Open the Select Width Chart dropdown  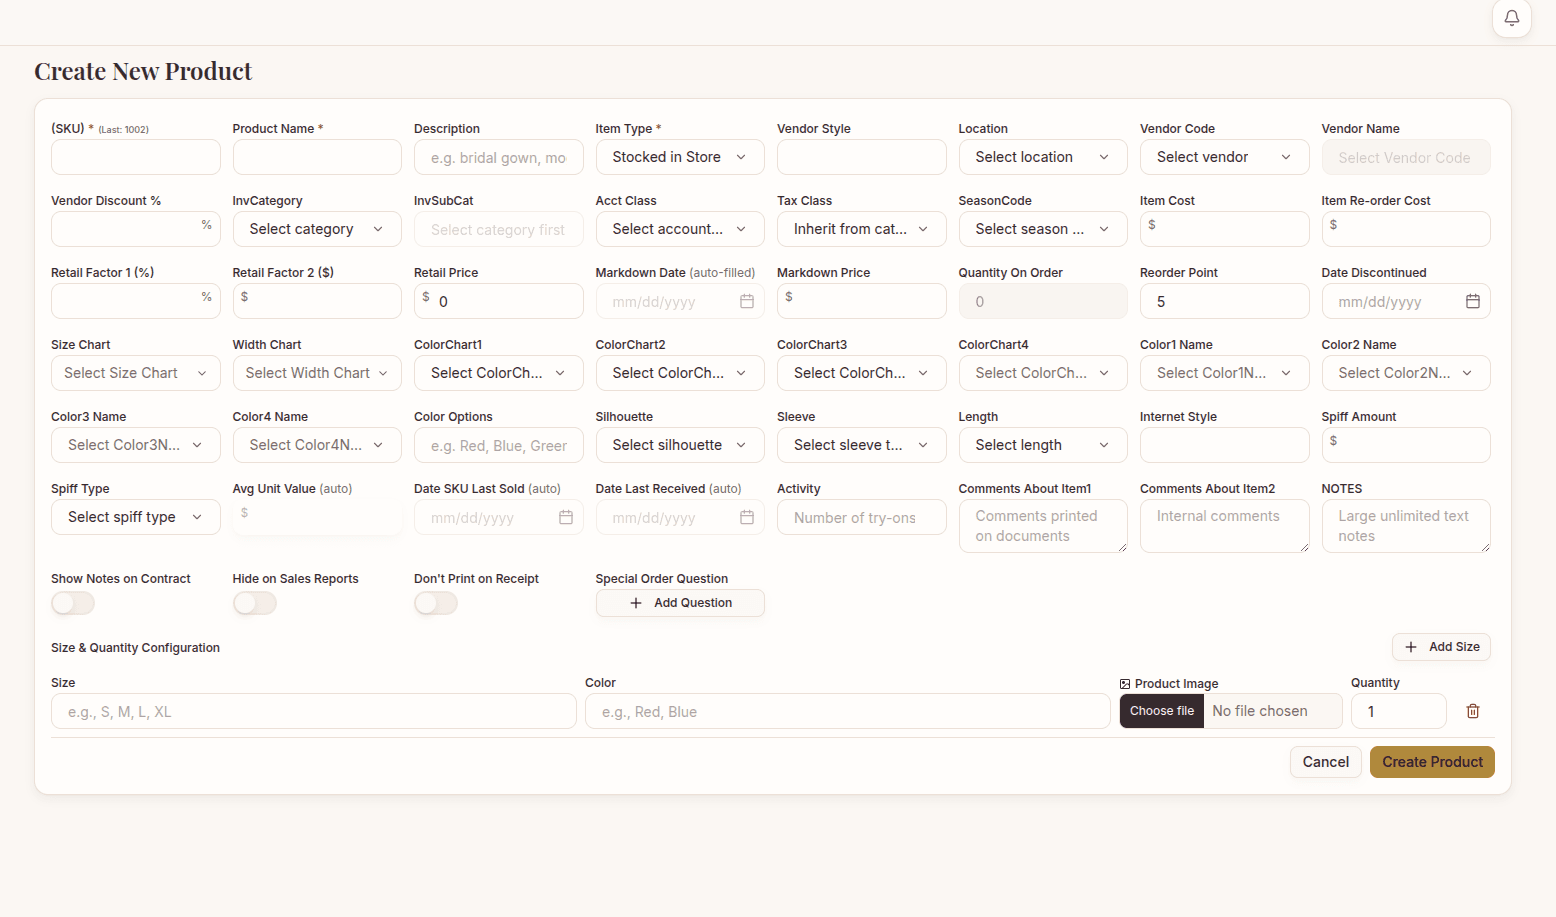point(317,373)
